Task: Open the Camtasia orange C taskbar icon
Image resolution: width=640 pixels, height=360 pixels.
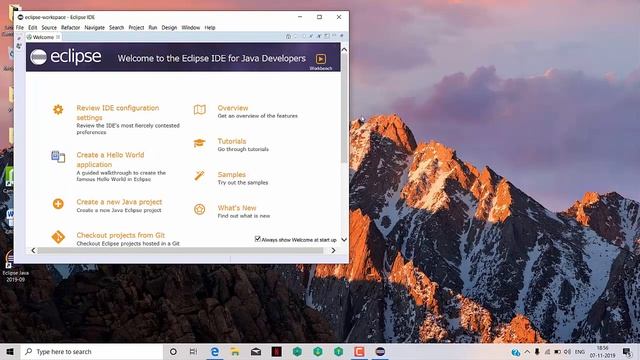Action: (359, 351)
